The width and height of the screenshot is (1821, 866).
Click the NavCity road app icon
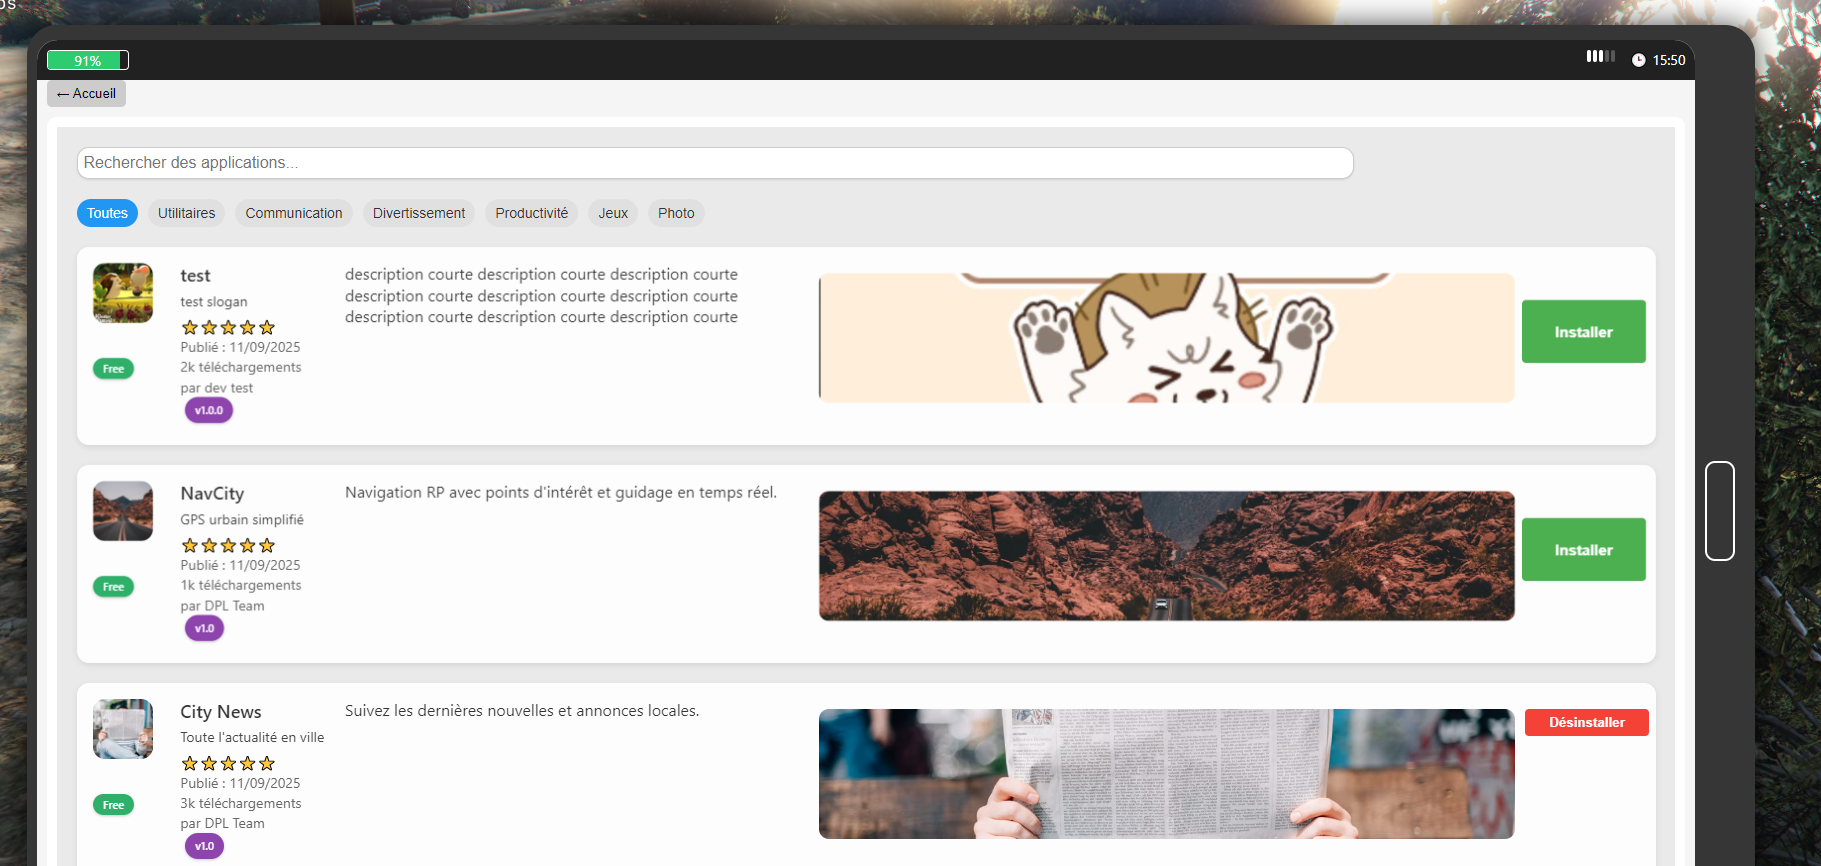[123, 511]
